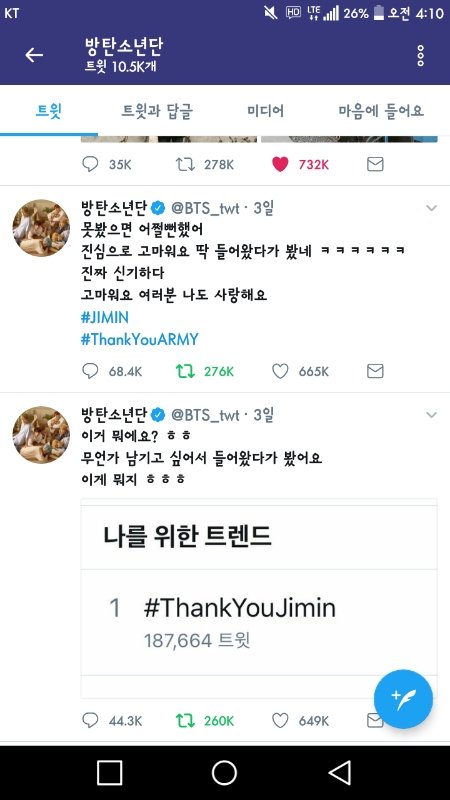Image resolution: width=450 pixels, height=800 pixels.
Task: Open the #ThankYouARMY hashtag link
Action: pos(140,339)
